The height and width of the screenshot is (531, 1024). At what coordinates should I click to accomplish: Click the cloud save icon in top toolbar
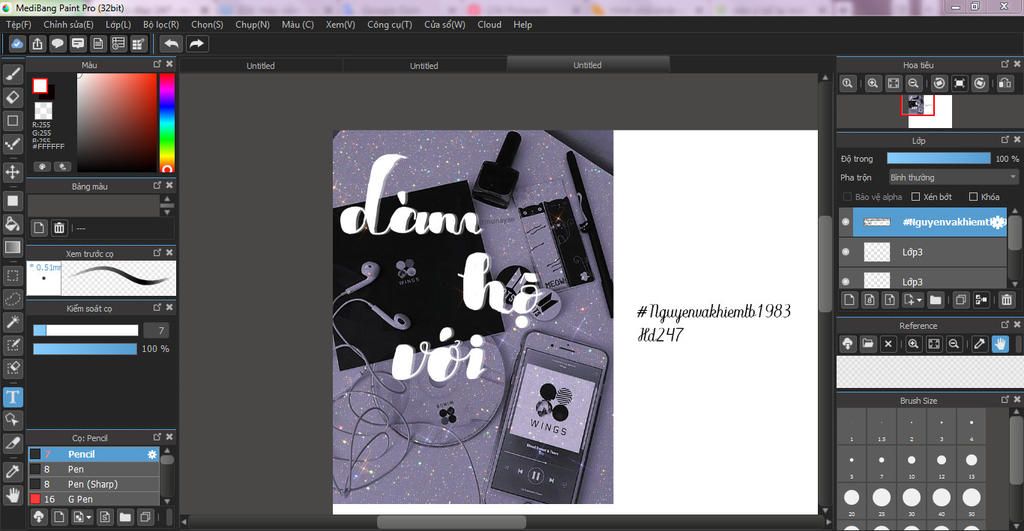(17, 44)
